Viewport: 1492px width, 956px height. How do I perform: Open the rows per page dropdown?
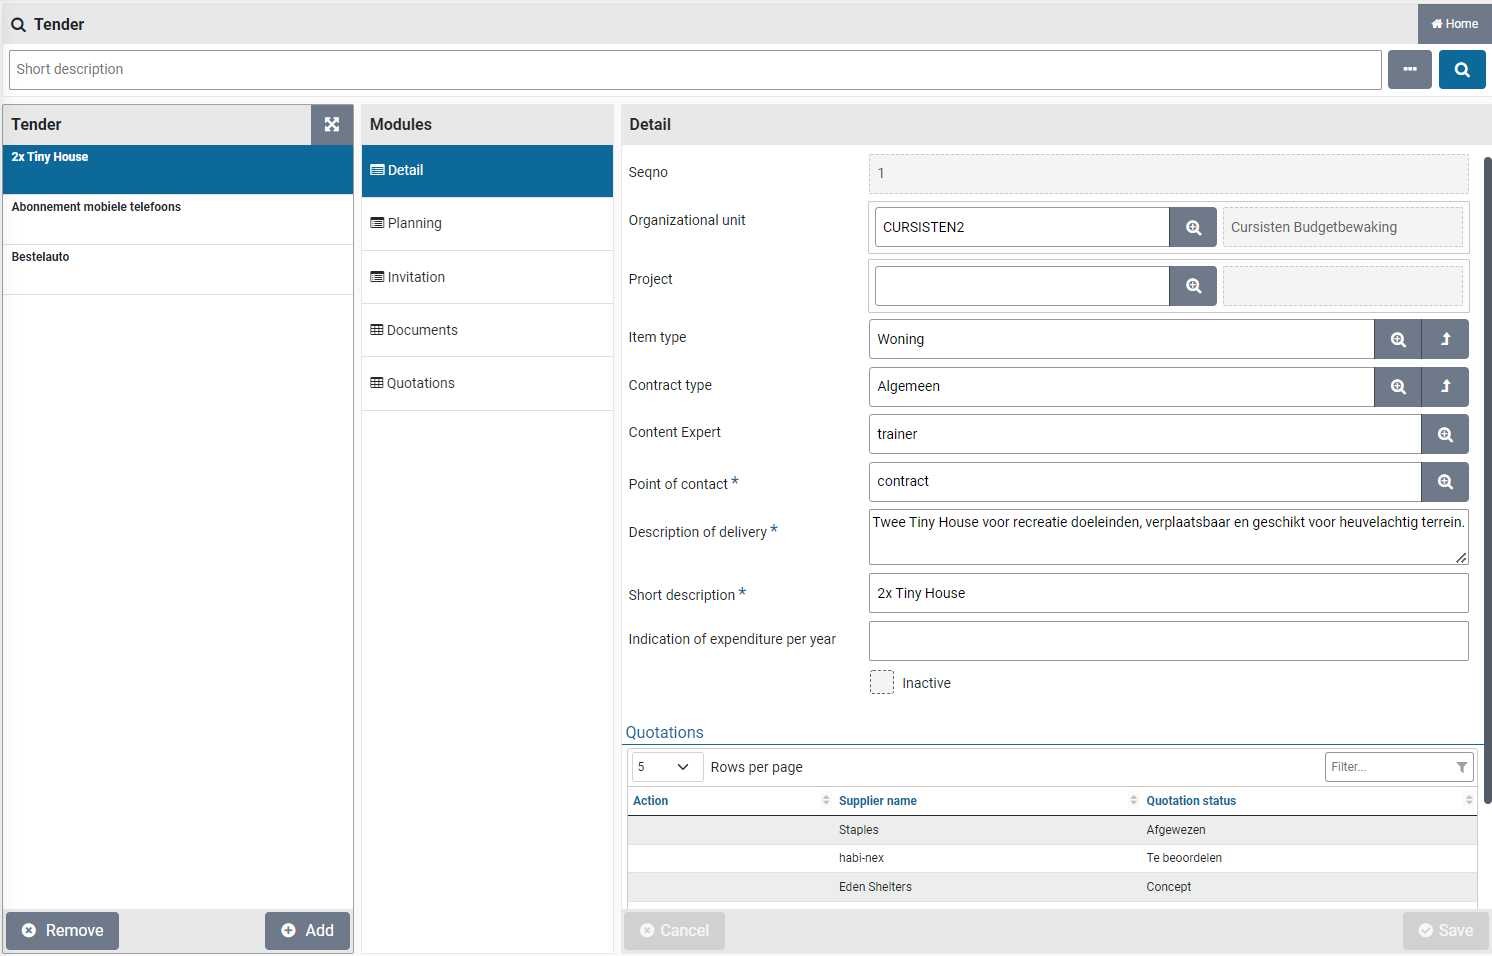tap(667, 767)
